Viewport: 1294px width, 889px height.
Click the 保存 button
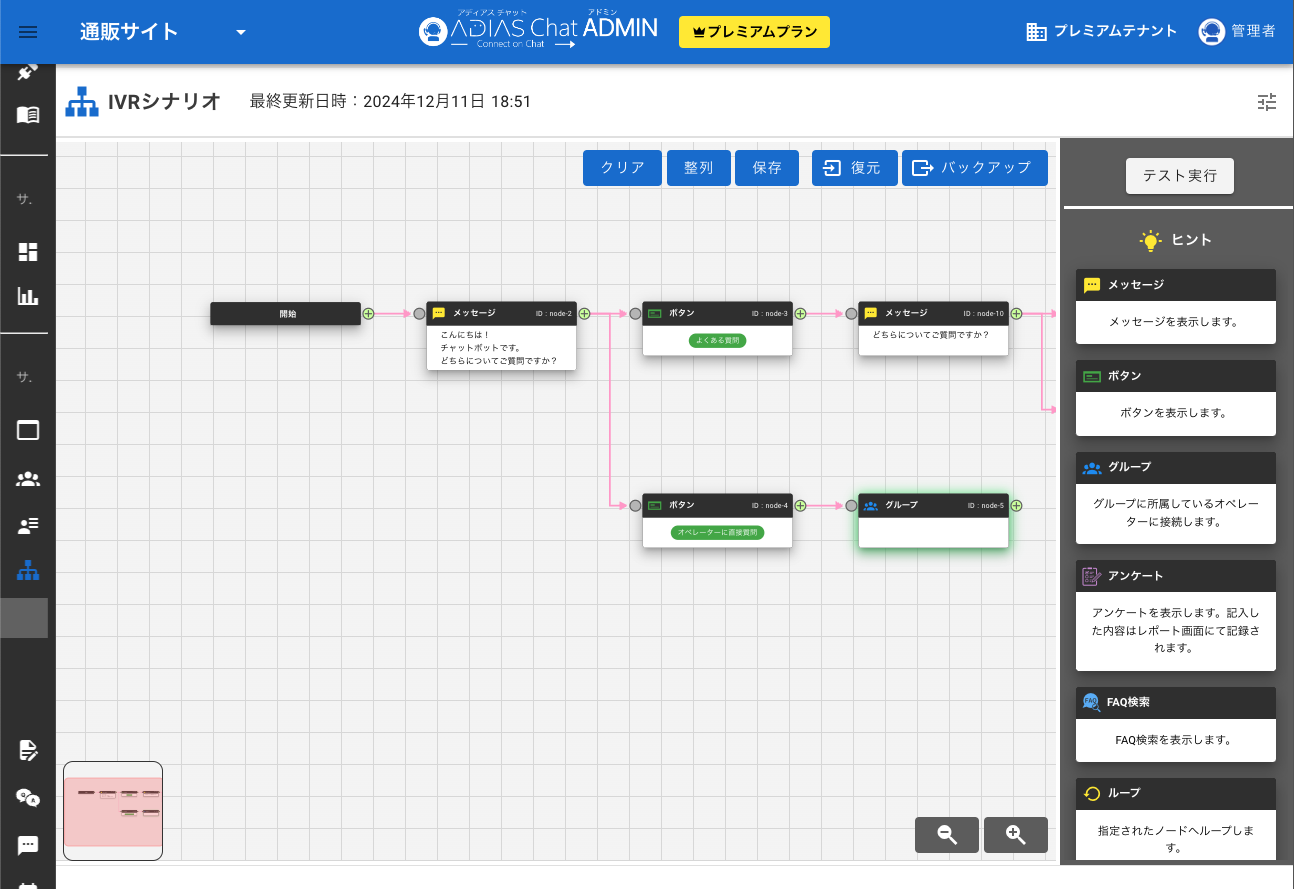pos(767,168)
